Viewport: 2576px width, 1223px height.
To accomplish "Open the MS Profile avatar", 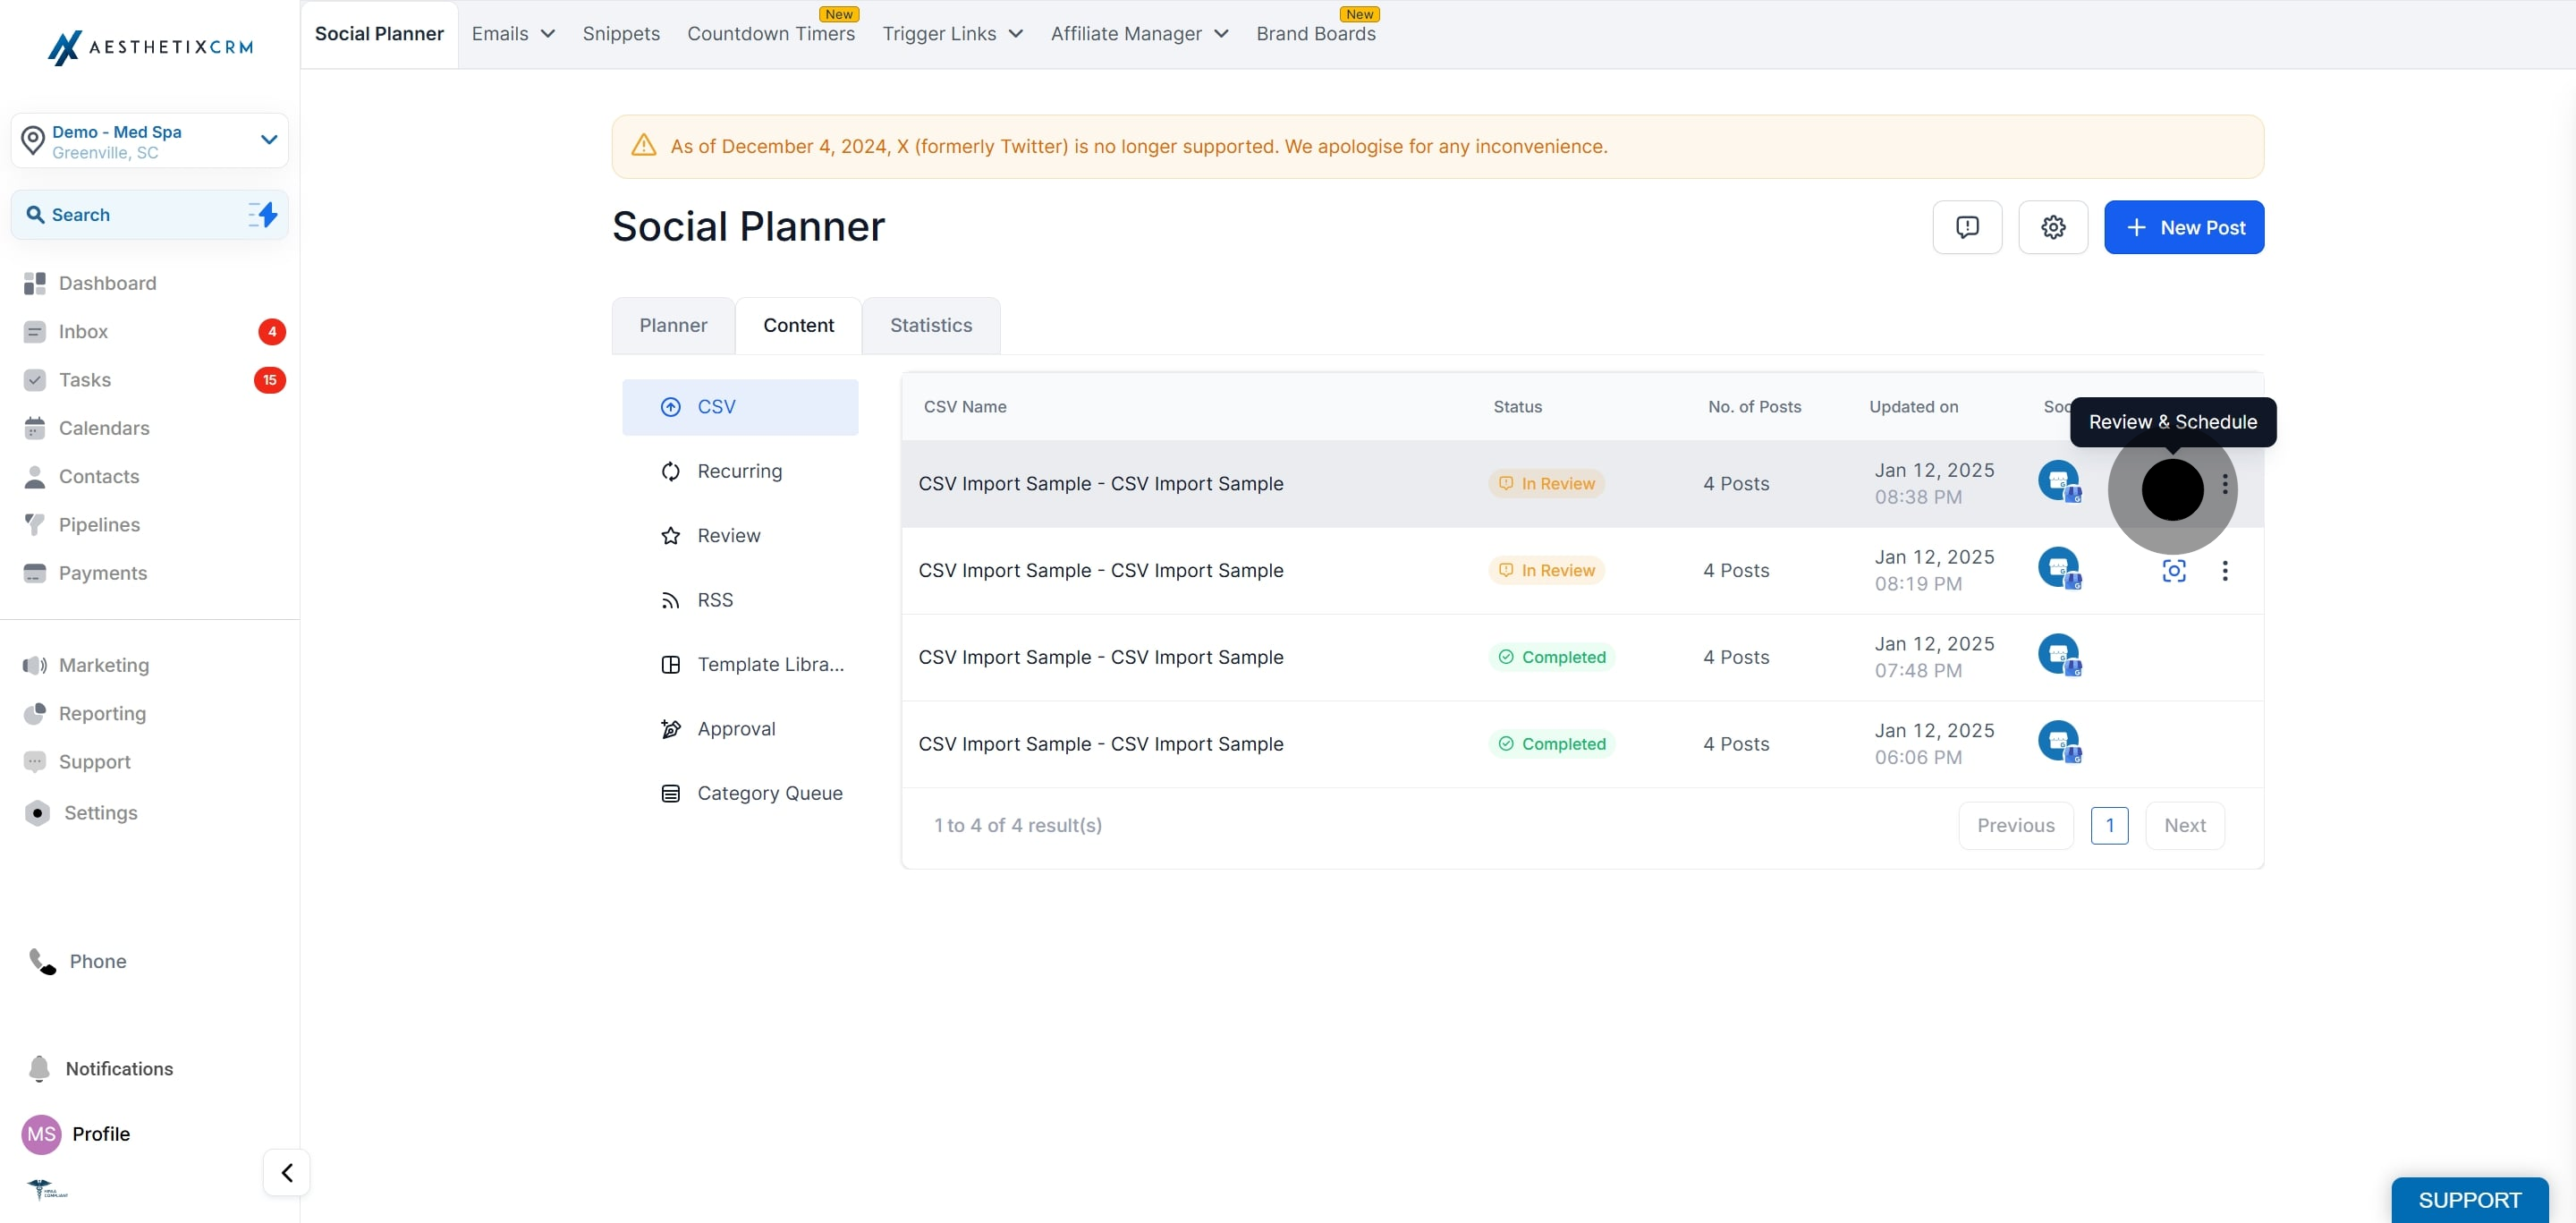I will (41, 1134).
